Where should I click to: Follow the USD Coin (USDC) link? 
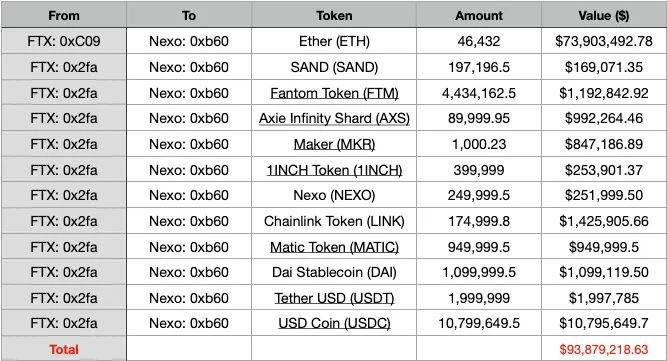(x=334, y=323)
